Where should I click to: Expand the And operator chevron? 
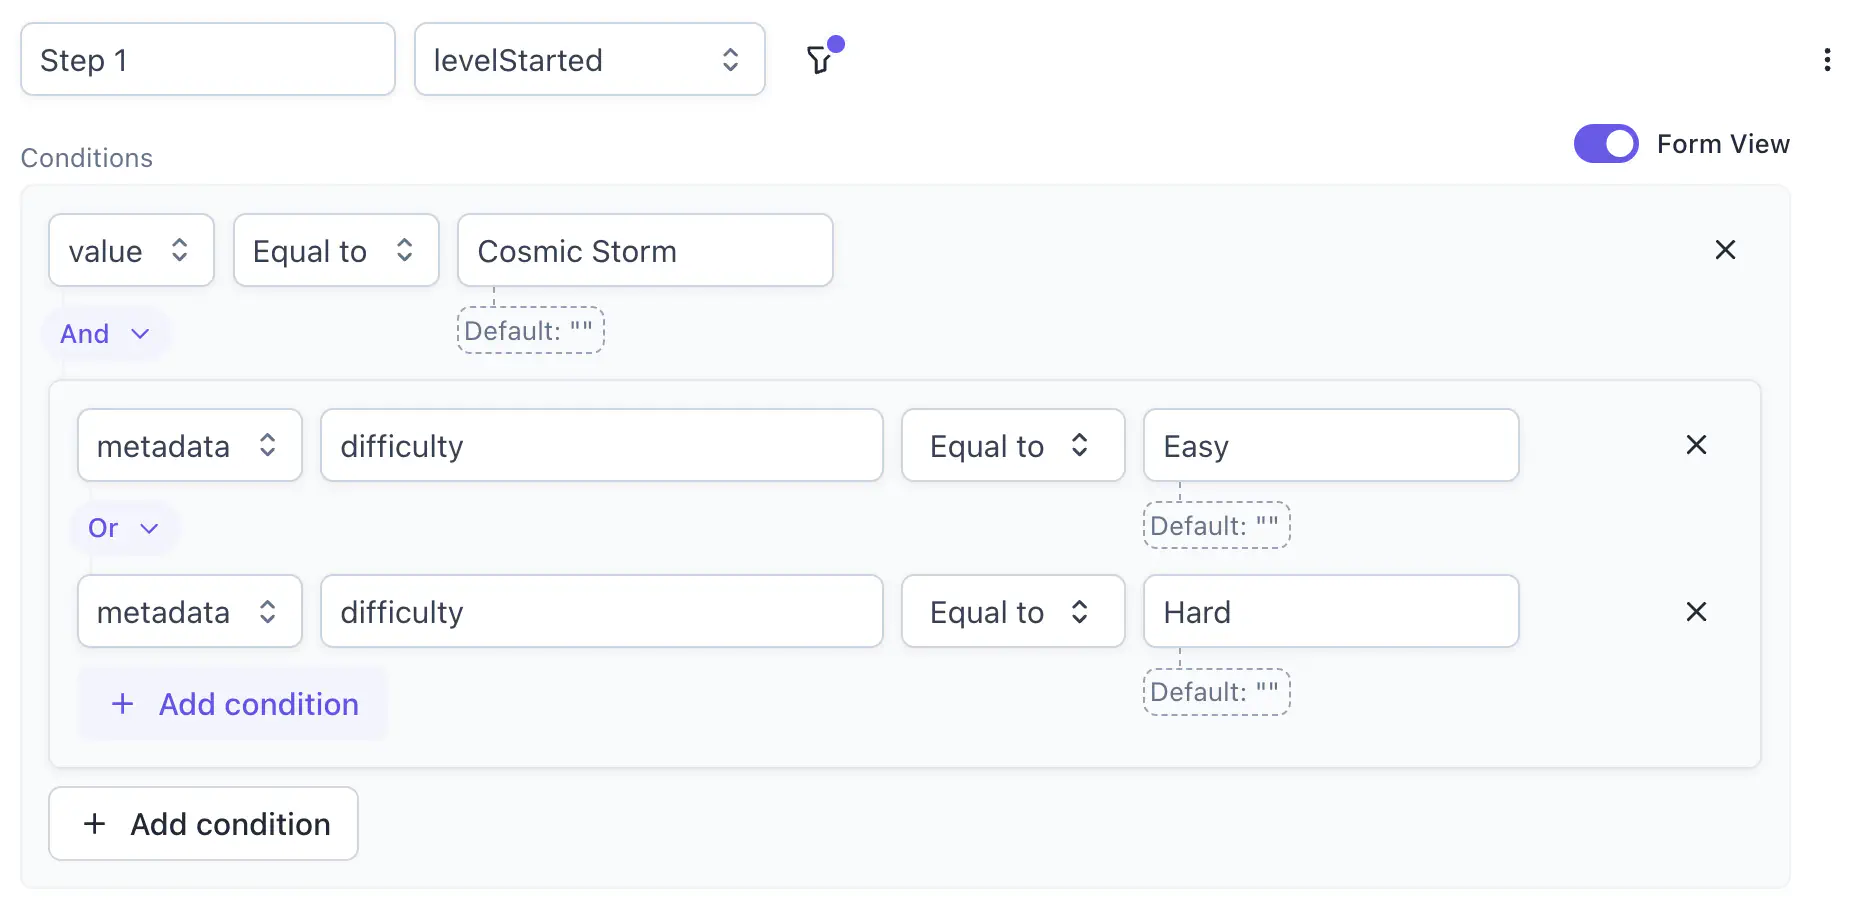click(139, 333)
